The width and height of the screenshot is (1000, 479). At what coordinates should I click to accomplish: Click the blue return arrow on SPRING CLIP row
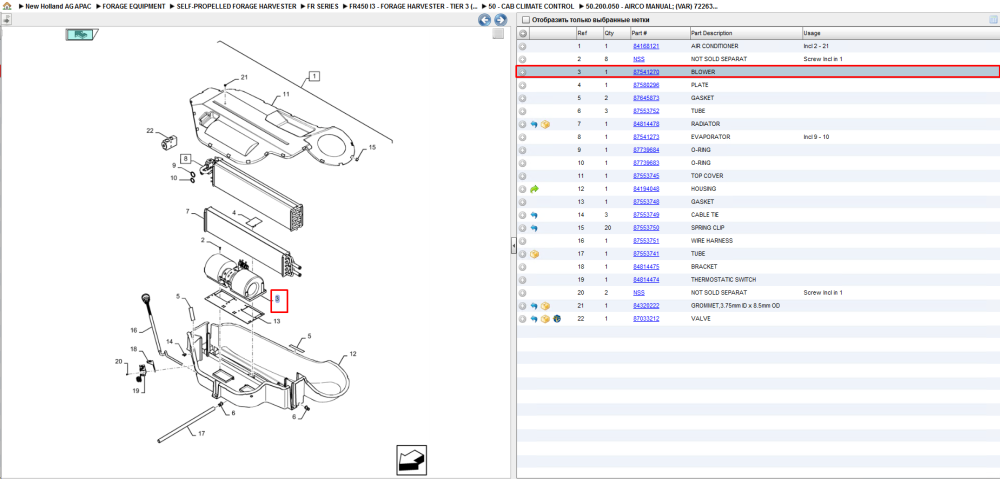click(x=534, y=228)
